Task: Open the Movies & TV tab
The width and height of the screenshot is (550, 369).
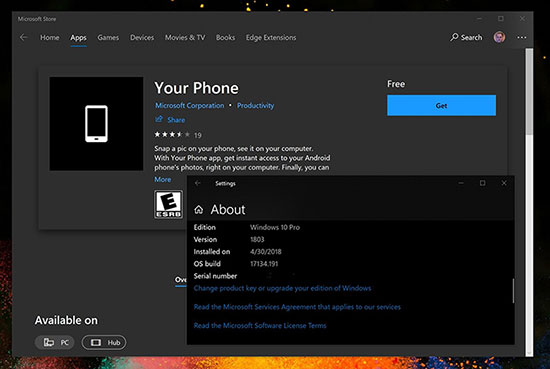Action: (x=185, y=38)
